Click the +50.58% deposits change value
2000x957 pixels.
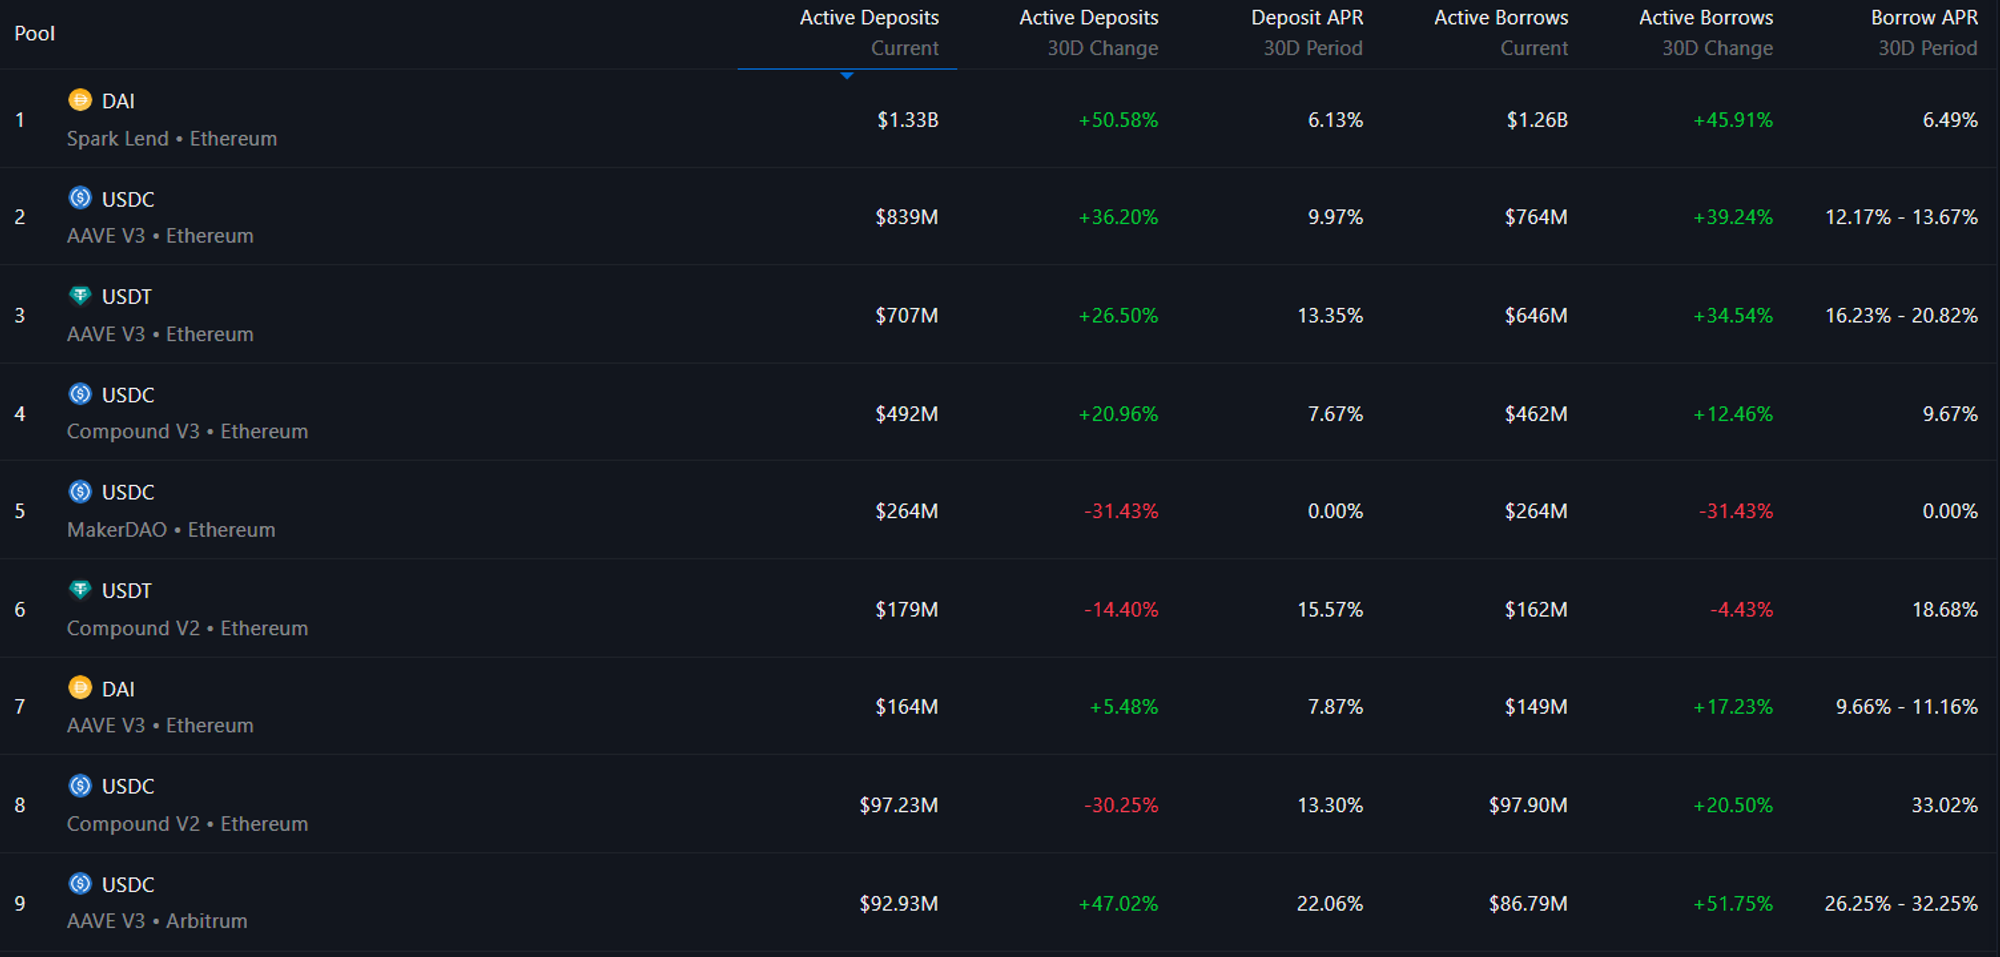(1118, 120)
